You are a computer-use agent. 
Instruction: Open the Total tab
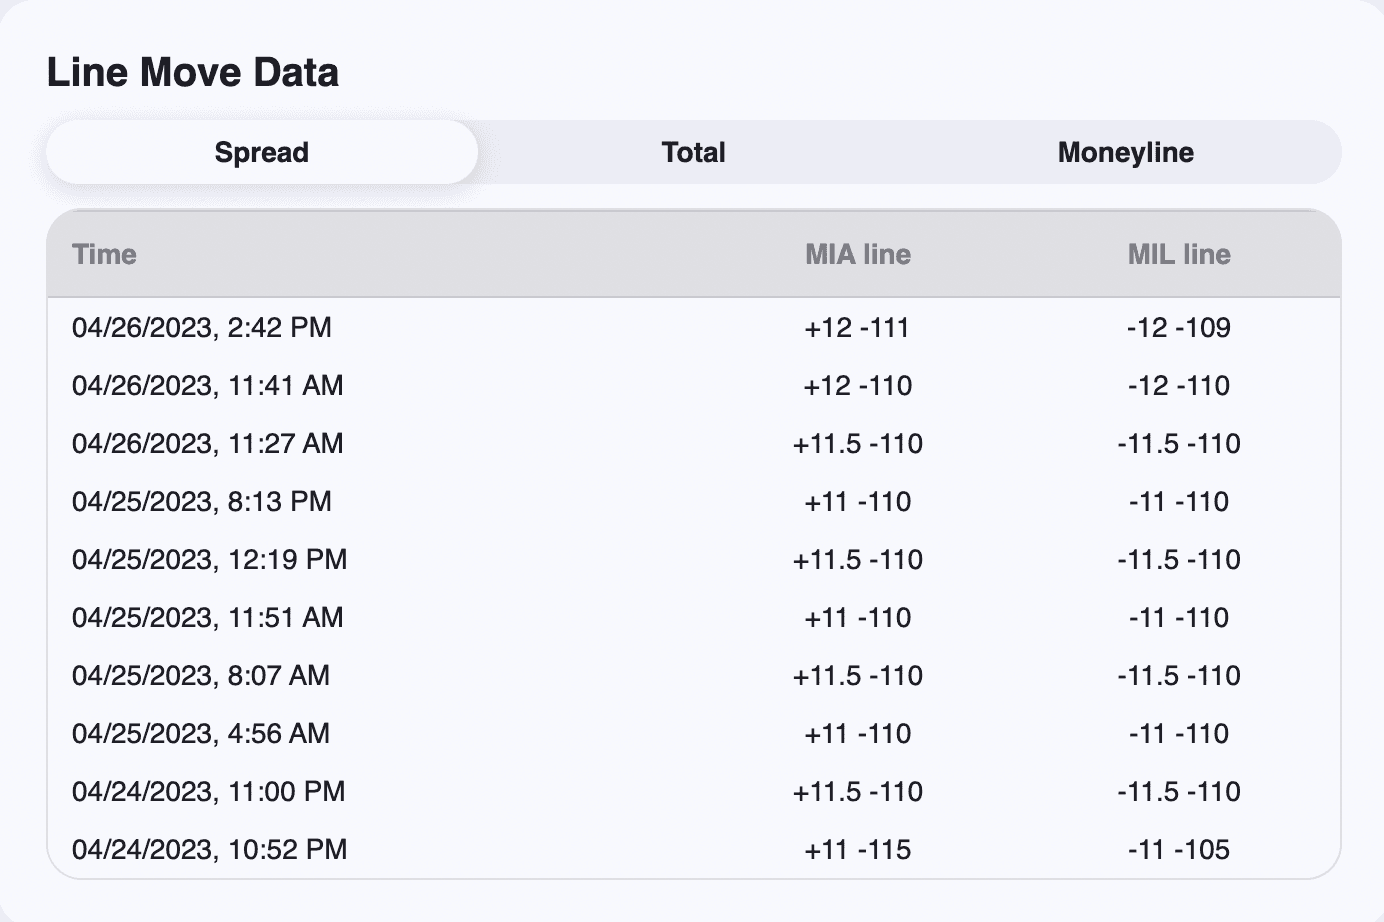coord(693,153)
